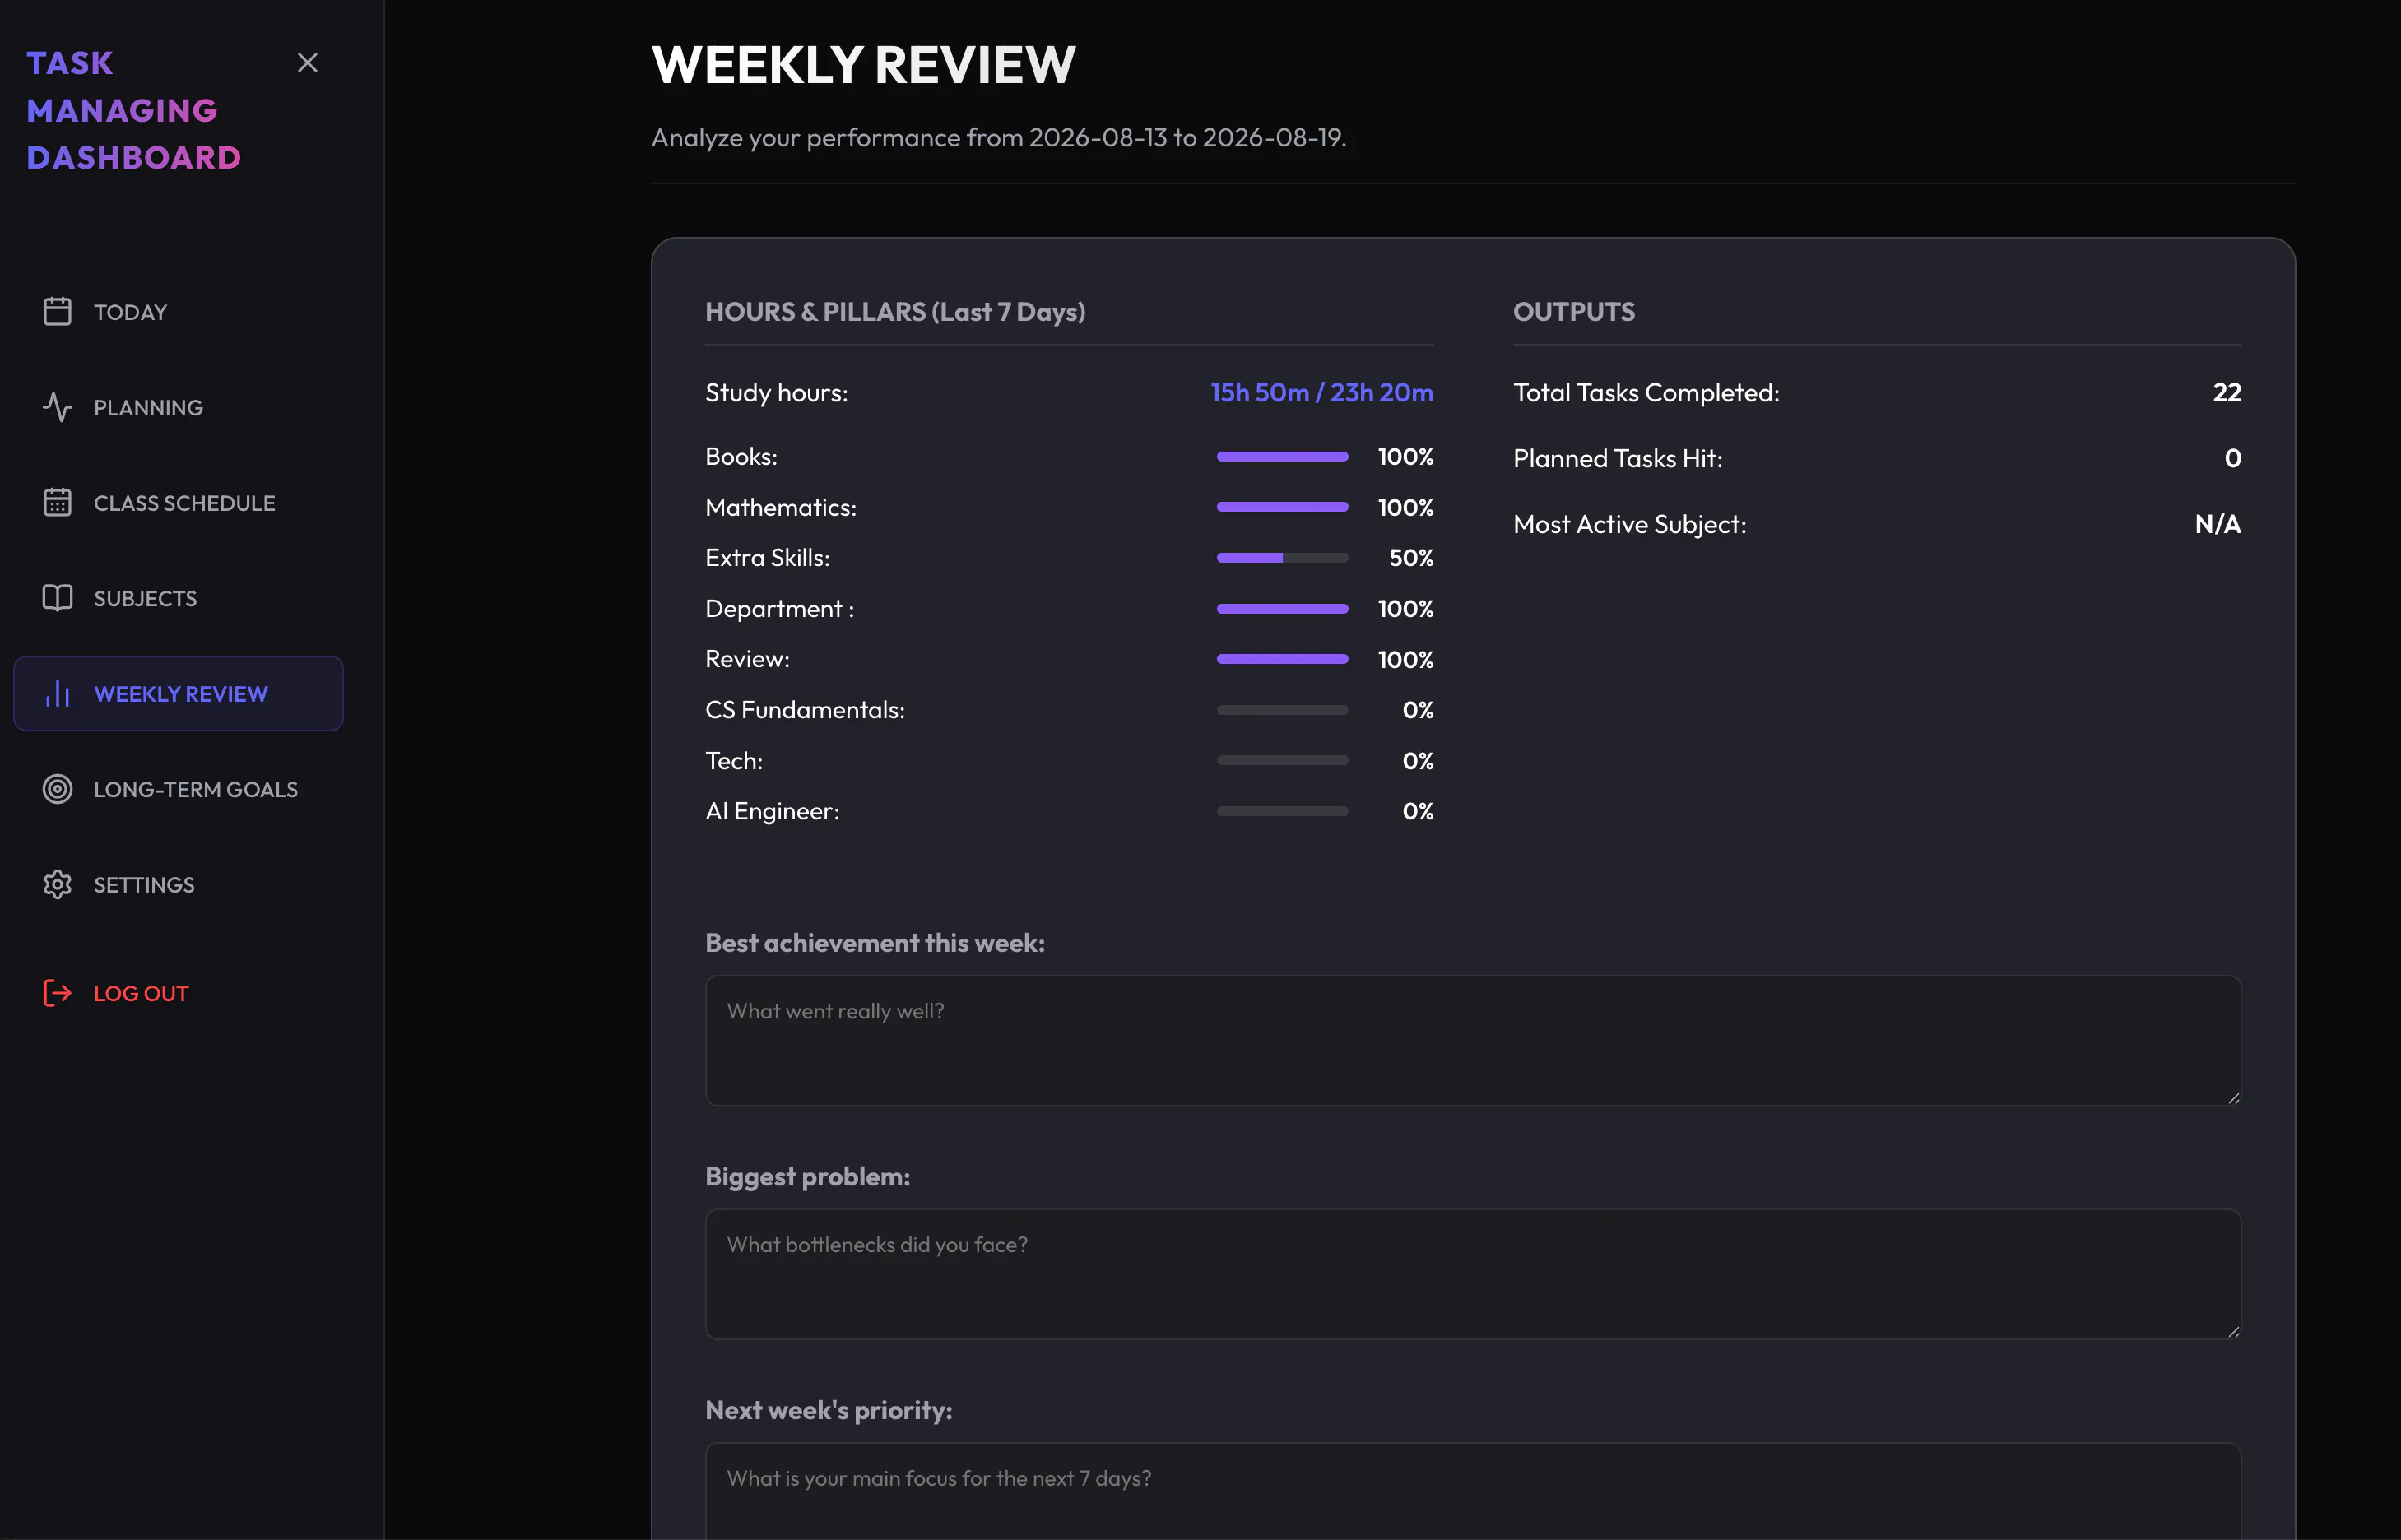Click the Planning activity pulse icon
Viewport: 2401px width, 1540px height.
(57, 407)
